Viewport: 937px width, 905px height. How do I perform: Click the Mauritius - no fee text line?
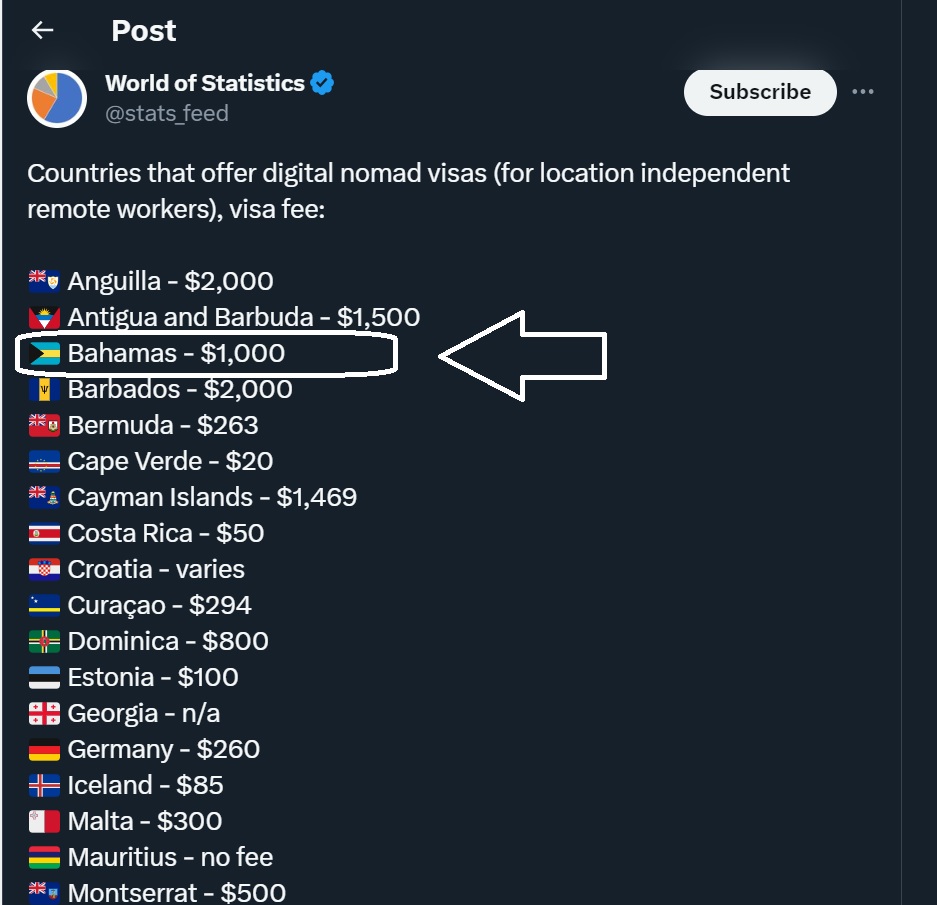coord(170,858)
